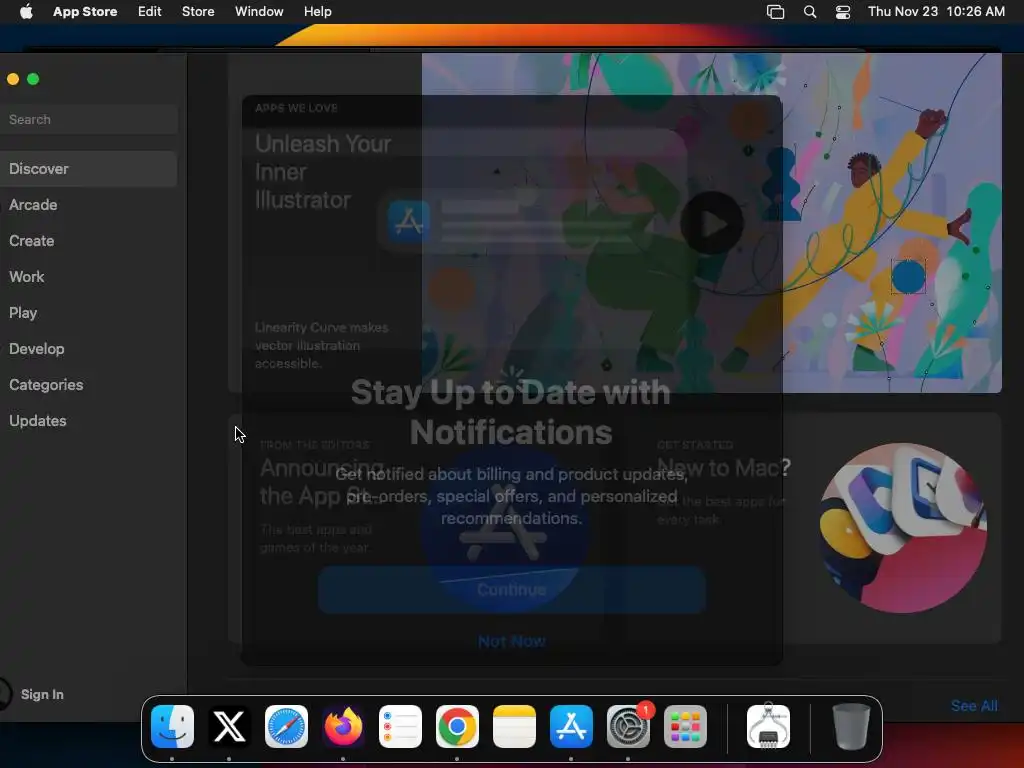Open Notes from the Dock
Screen dimensions: 1024x768
[x=514, y=726]
